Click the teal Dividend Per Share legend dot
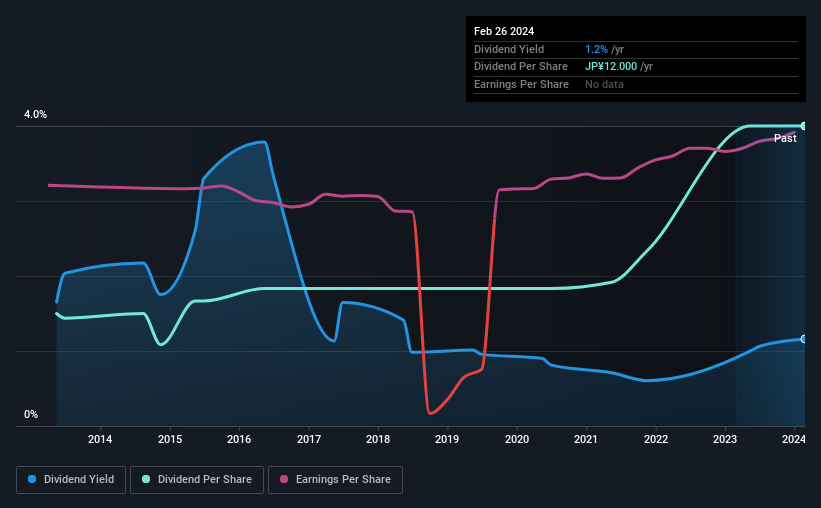This screenshot has height=508, width=821. click(x=146, y=479)
